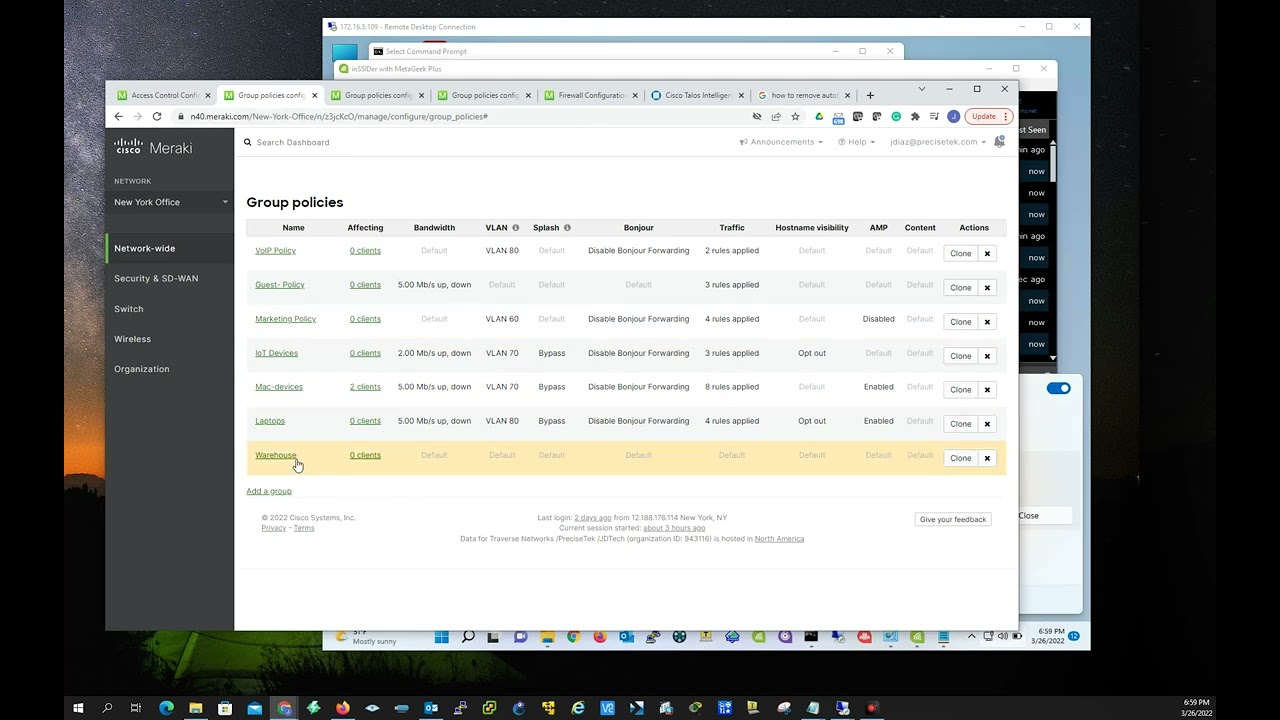
Task: Open the IoT Devices policy link
Action: (276, 353)
